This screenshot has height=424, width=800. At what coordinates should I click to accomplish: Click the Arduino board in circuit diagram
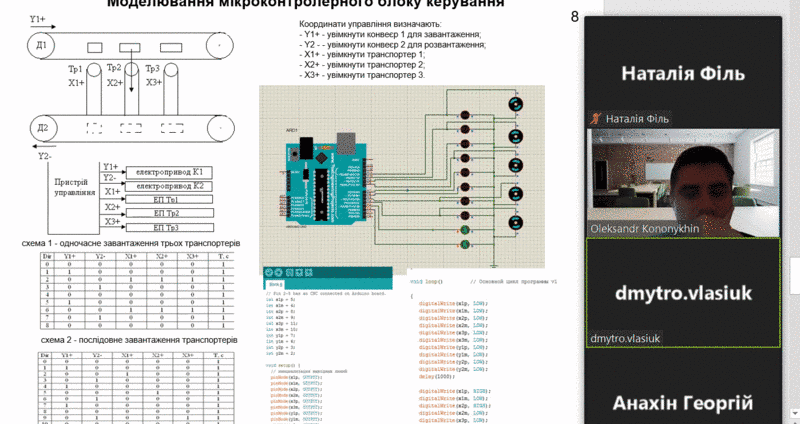click(x=327, y=181)
